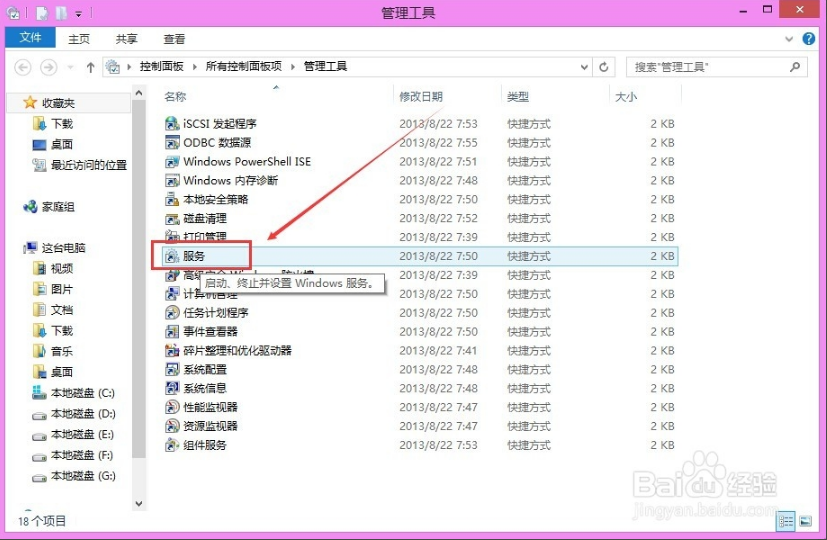The image size is (827, 540).
Task: Select the Windows PowerShell ISE icon
Action: click(x=171, y=162)
